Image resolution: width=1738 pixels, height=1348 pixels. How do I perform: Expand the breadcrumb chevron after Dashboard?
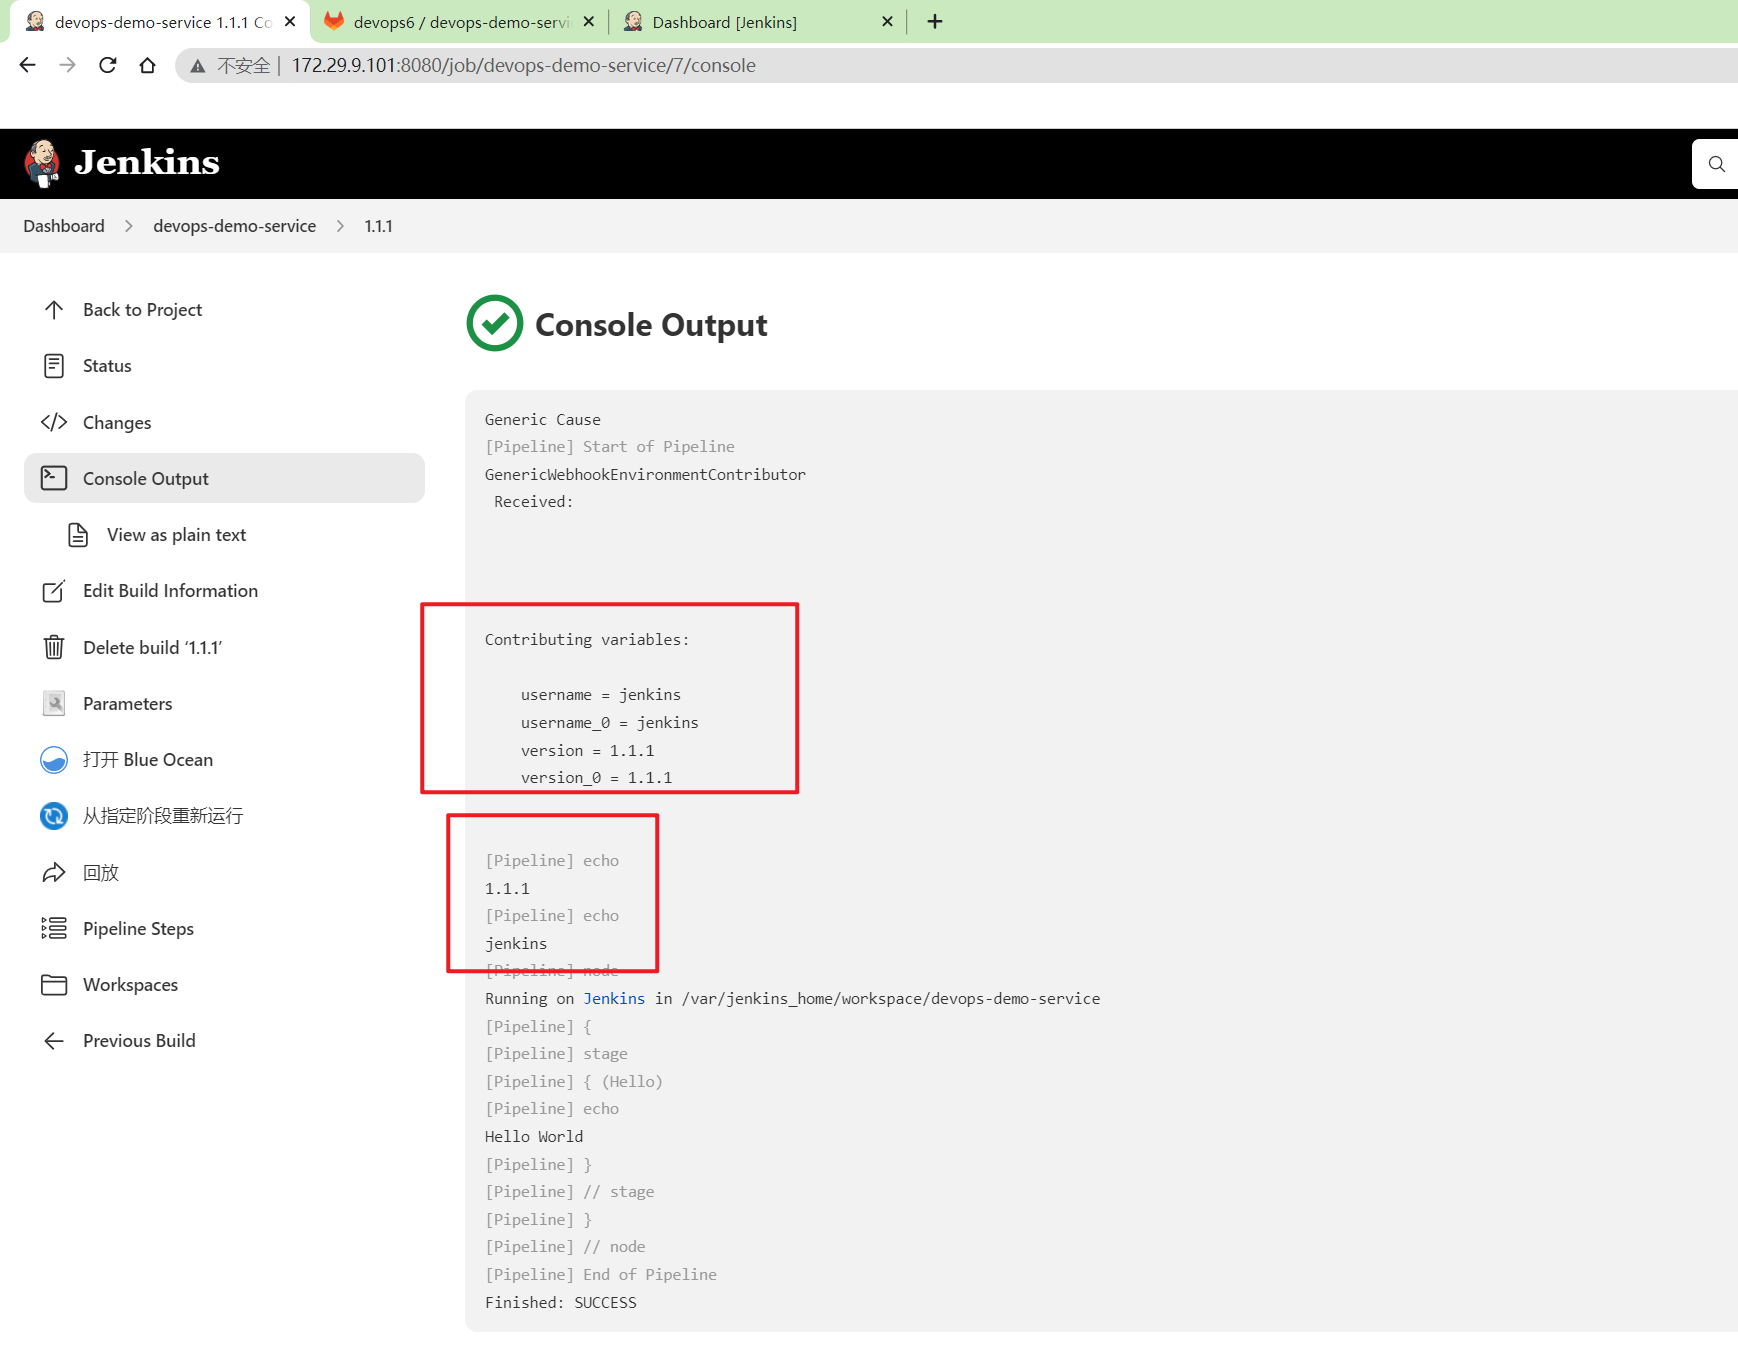click(x=129, y=226)
